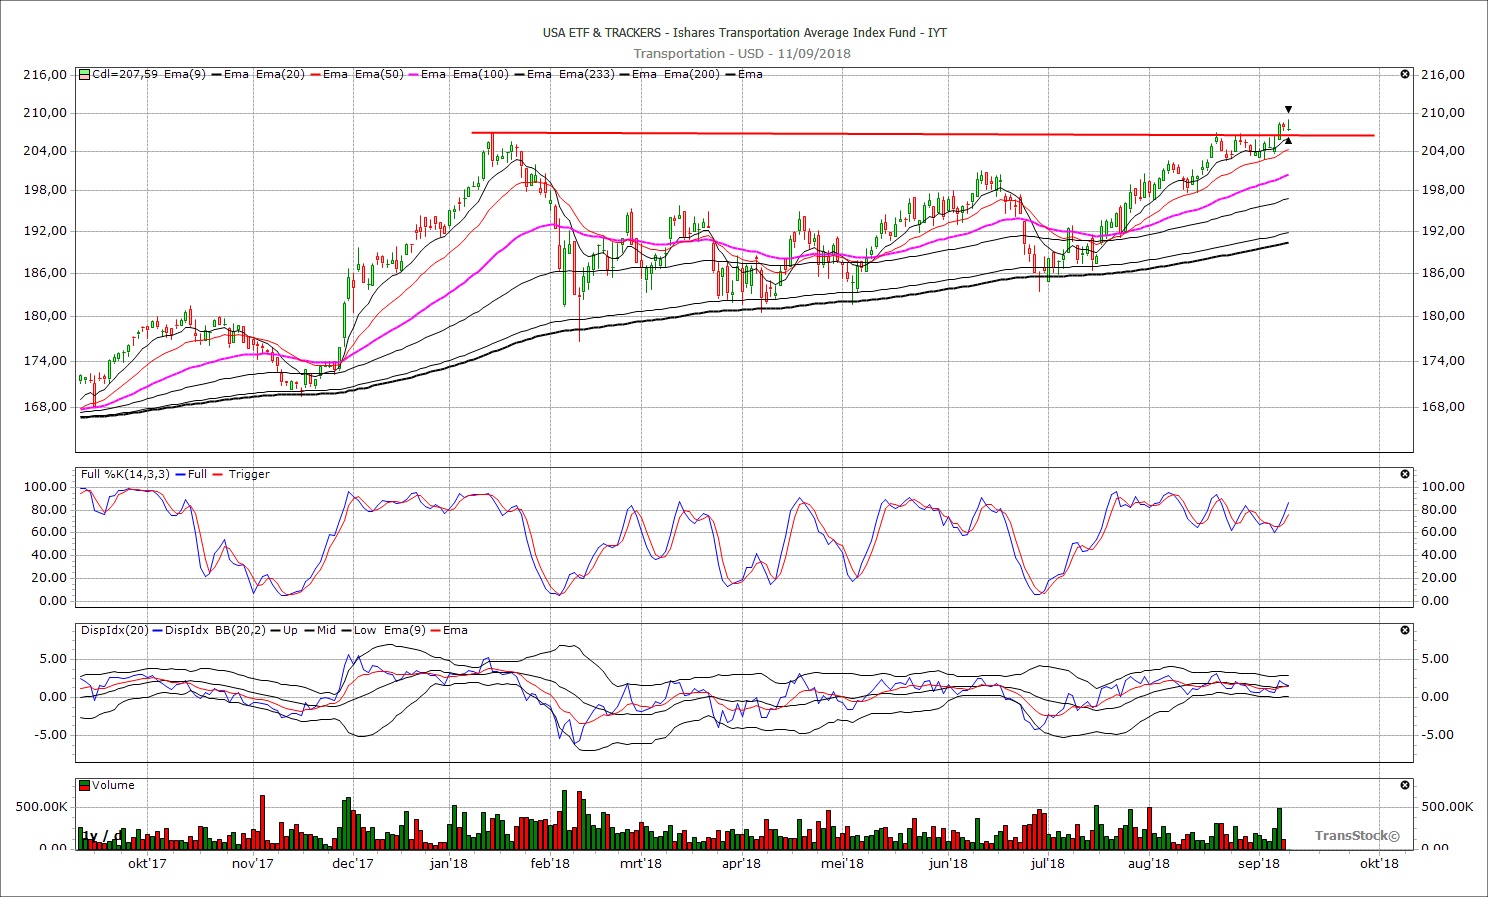The image size is (1488, 897).
Task: Click -5.00 on the left DispIdx axis
Action: coord(50,734)
